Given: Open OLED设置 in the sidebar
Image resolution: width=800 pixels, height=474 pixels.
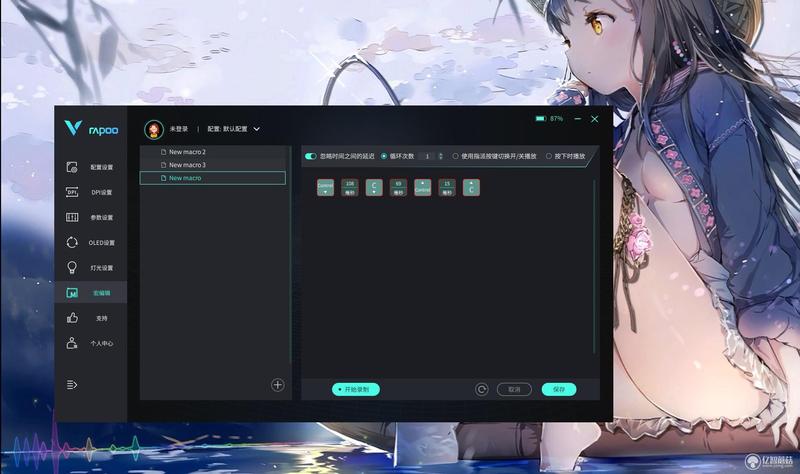Looking at the screenshot, I should (x=90, y=242).
